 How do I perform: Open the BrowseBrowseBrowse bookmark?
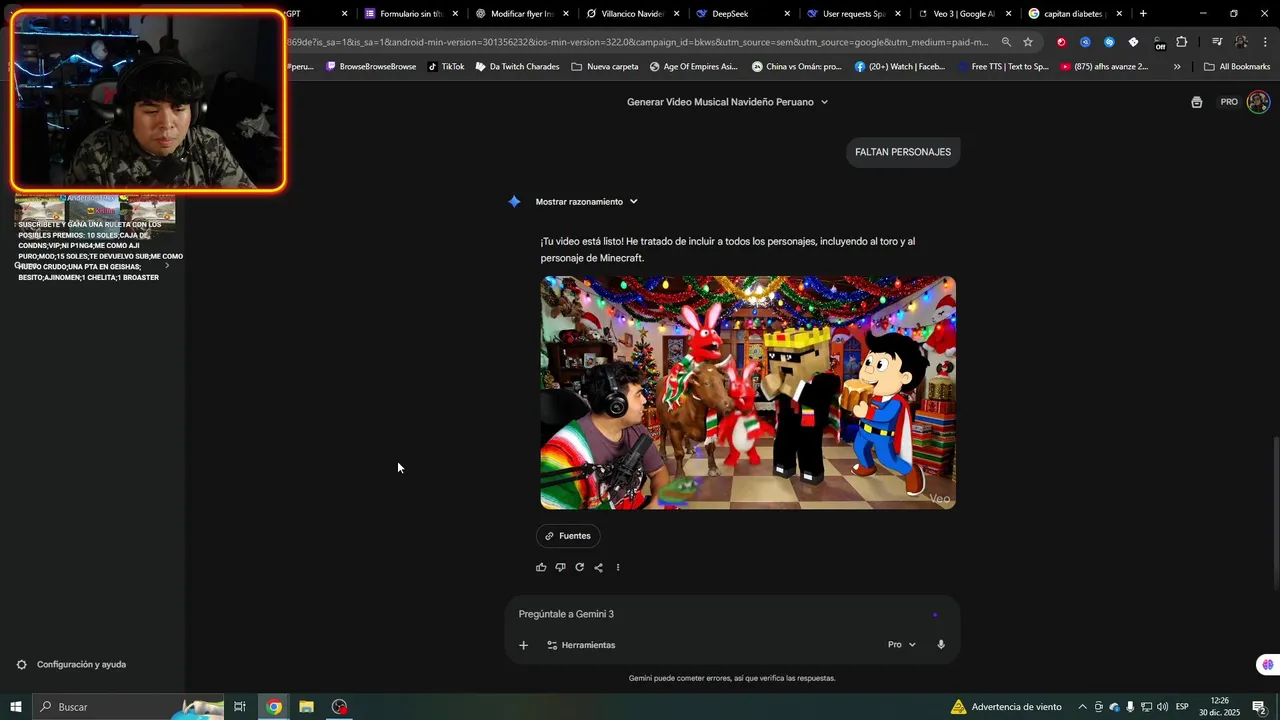tap(371, 67)
